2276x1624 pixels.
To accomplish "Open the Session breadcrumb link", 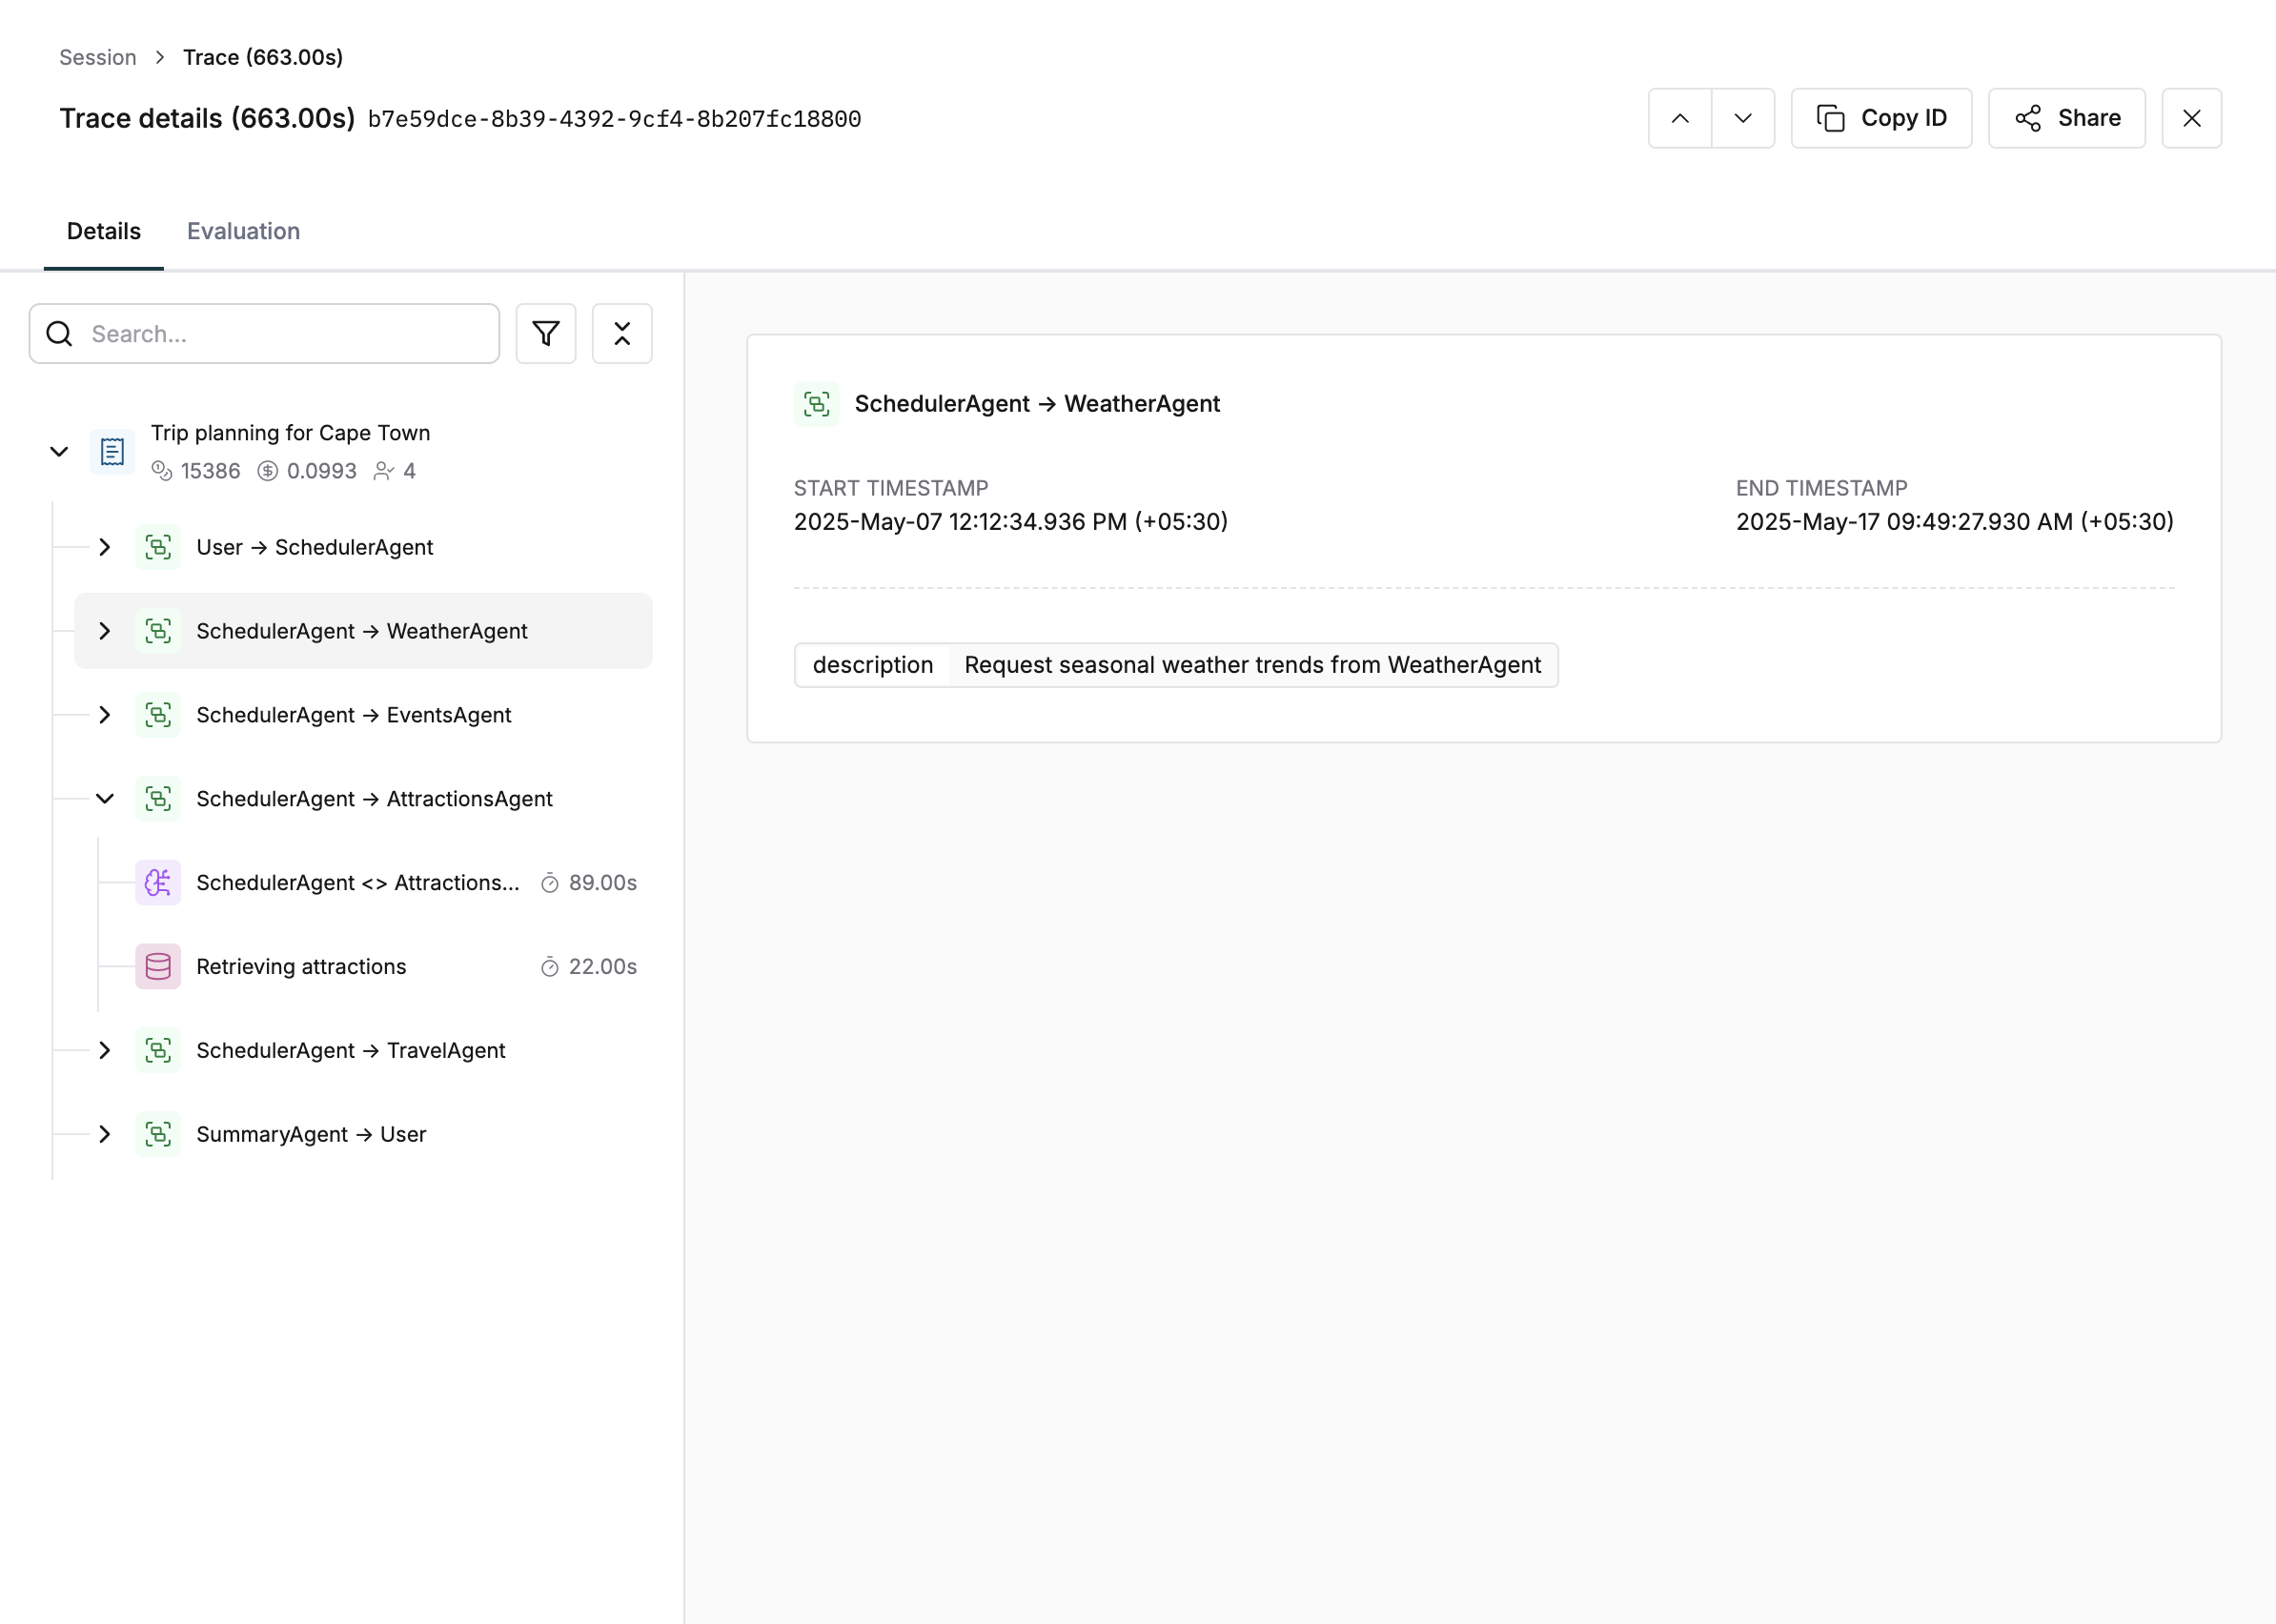I will 97,57.
